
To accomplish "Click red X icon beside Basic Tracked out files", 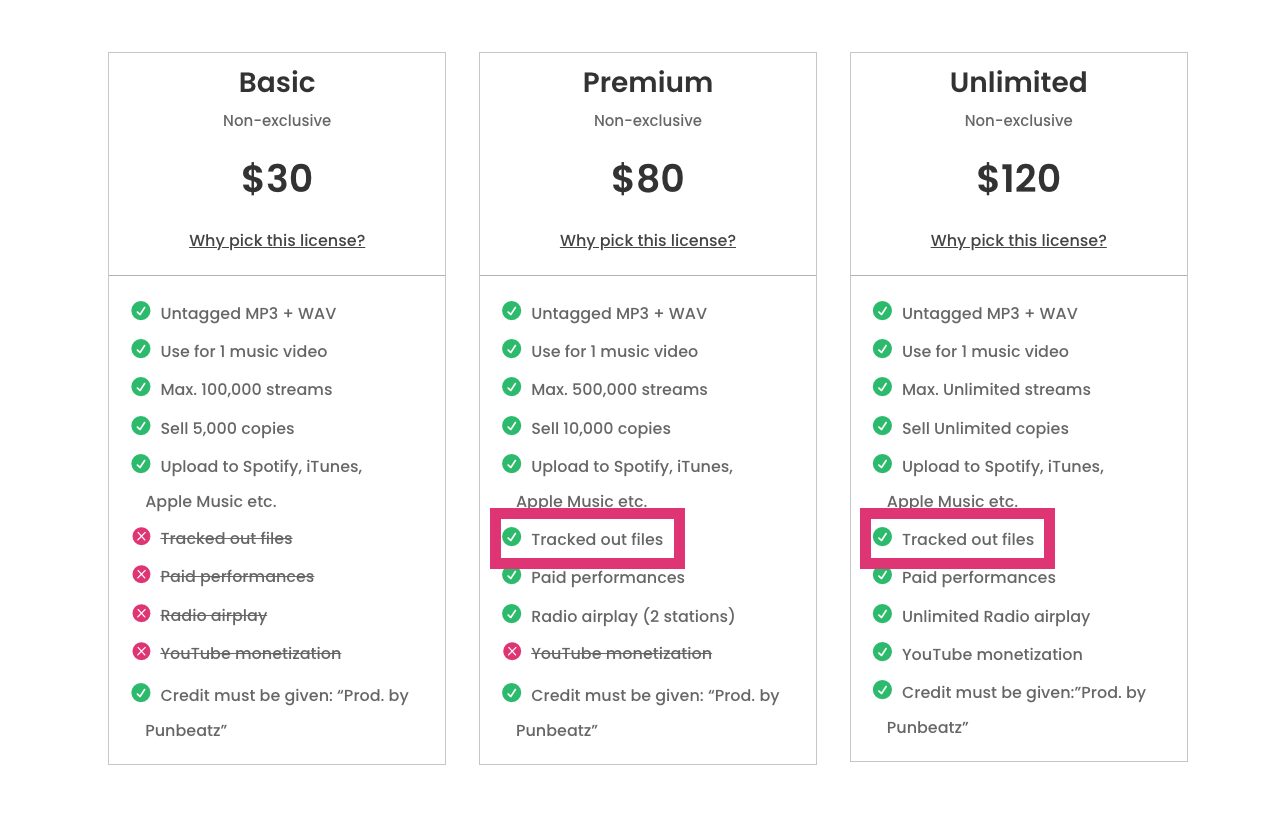I will point(141,537).
